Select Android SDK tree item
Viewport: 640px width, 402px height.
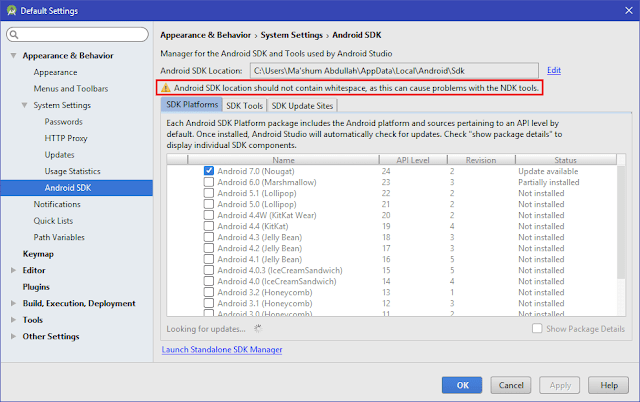(x=77, y=188)
